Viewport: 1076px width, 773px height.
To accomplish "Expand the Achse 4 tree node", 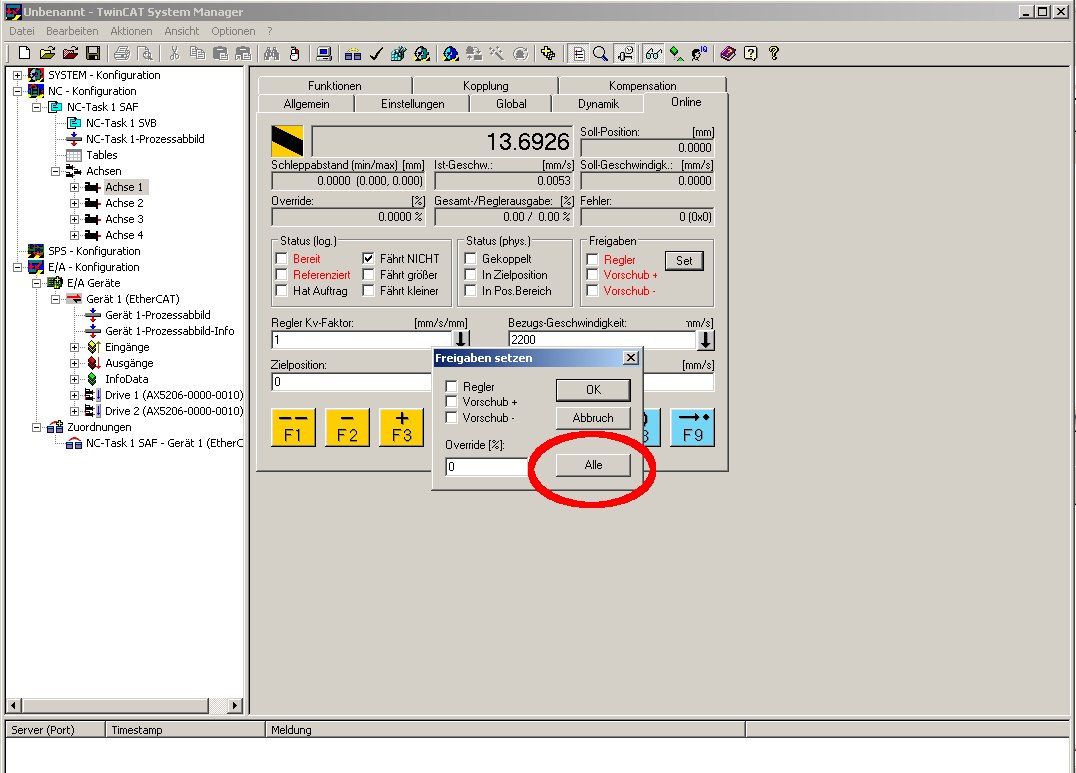I will point(74,235).
